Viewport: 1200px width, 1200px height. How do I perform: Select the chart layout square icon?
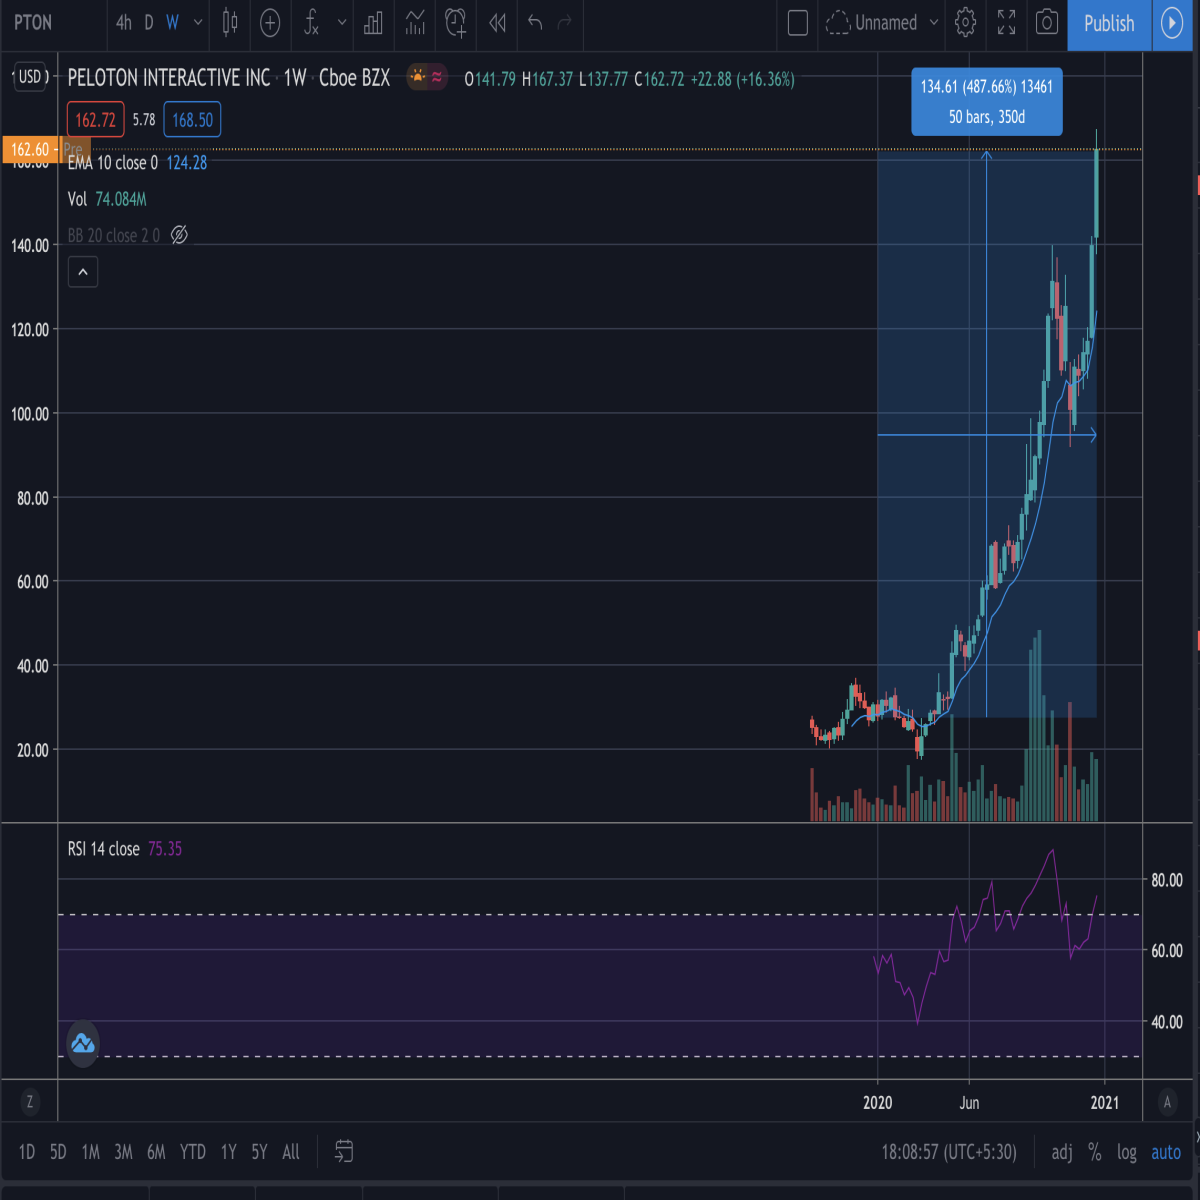pos(798,22)
